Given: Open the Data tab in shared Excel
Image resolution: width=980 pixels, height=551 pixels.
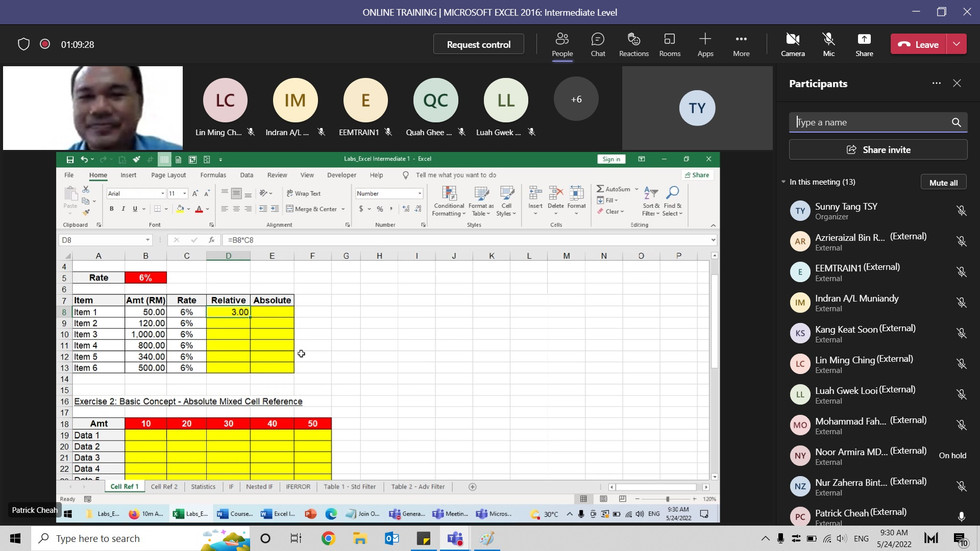Looking at the screenshot, I should click(247, 175).
